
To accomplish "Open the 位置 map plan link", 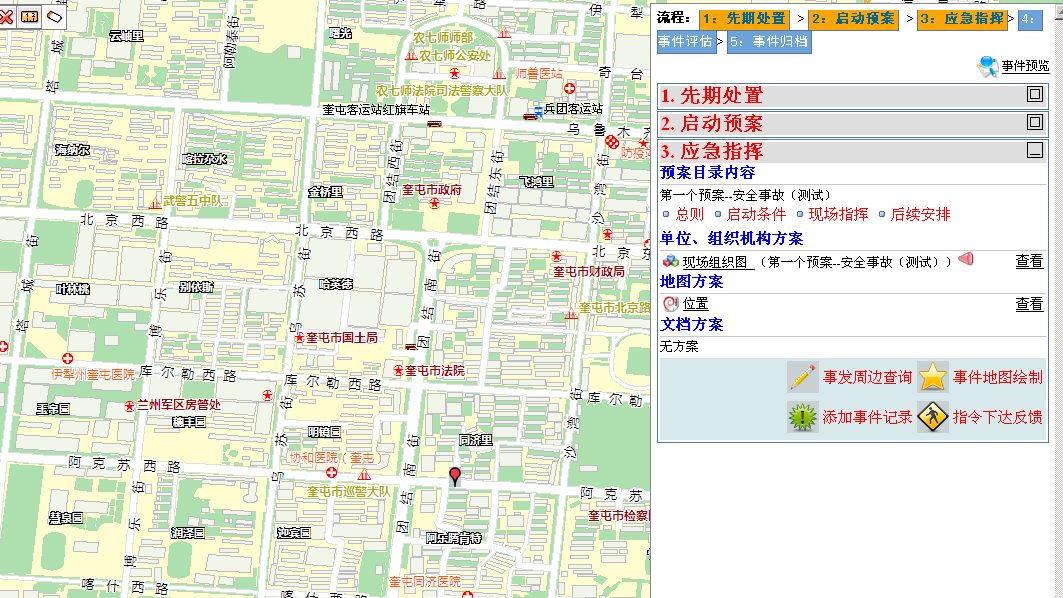I will 695,304.
